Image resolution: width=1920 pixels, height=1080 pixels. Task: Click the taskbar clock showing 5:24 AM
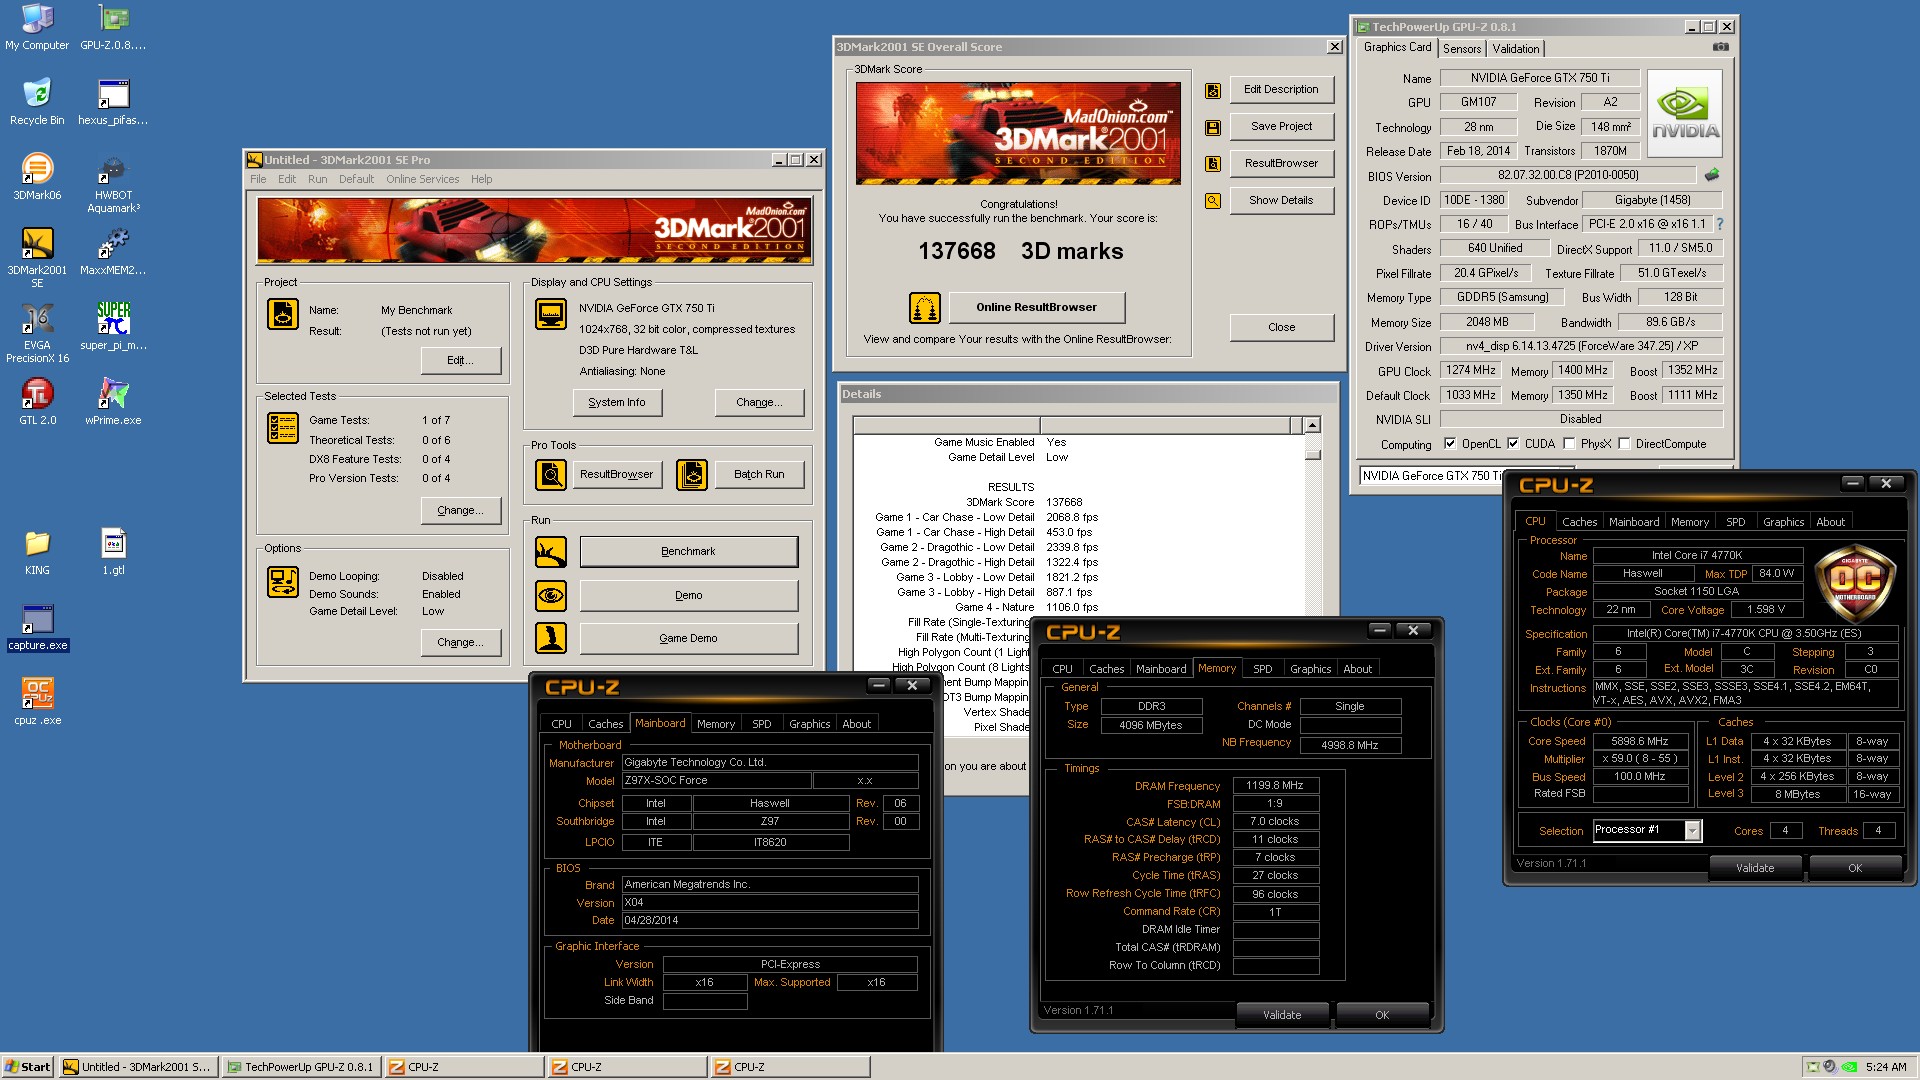click(1886, 1067)
